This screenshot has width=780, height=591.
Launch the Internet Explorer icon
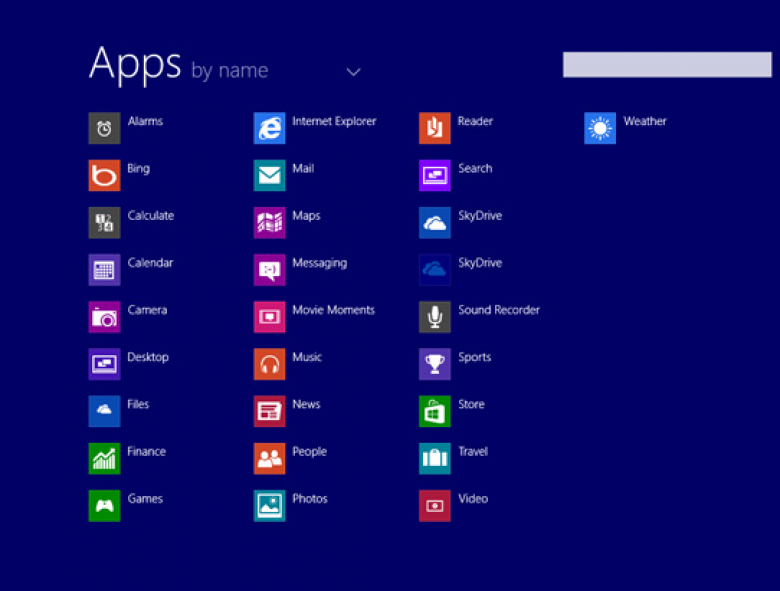[x=270, y=128]
